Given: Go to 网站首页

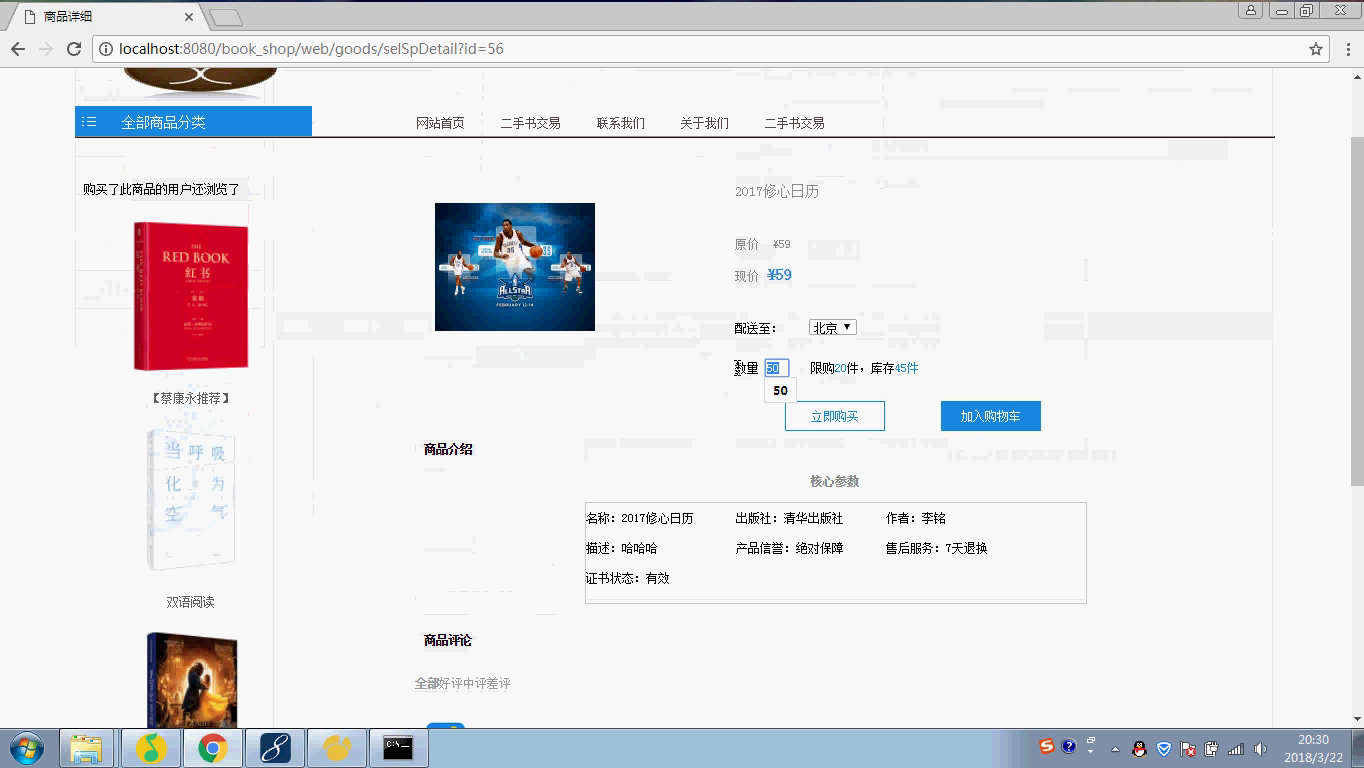Looking at the screenshot, I should click(x=440, y=123).
